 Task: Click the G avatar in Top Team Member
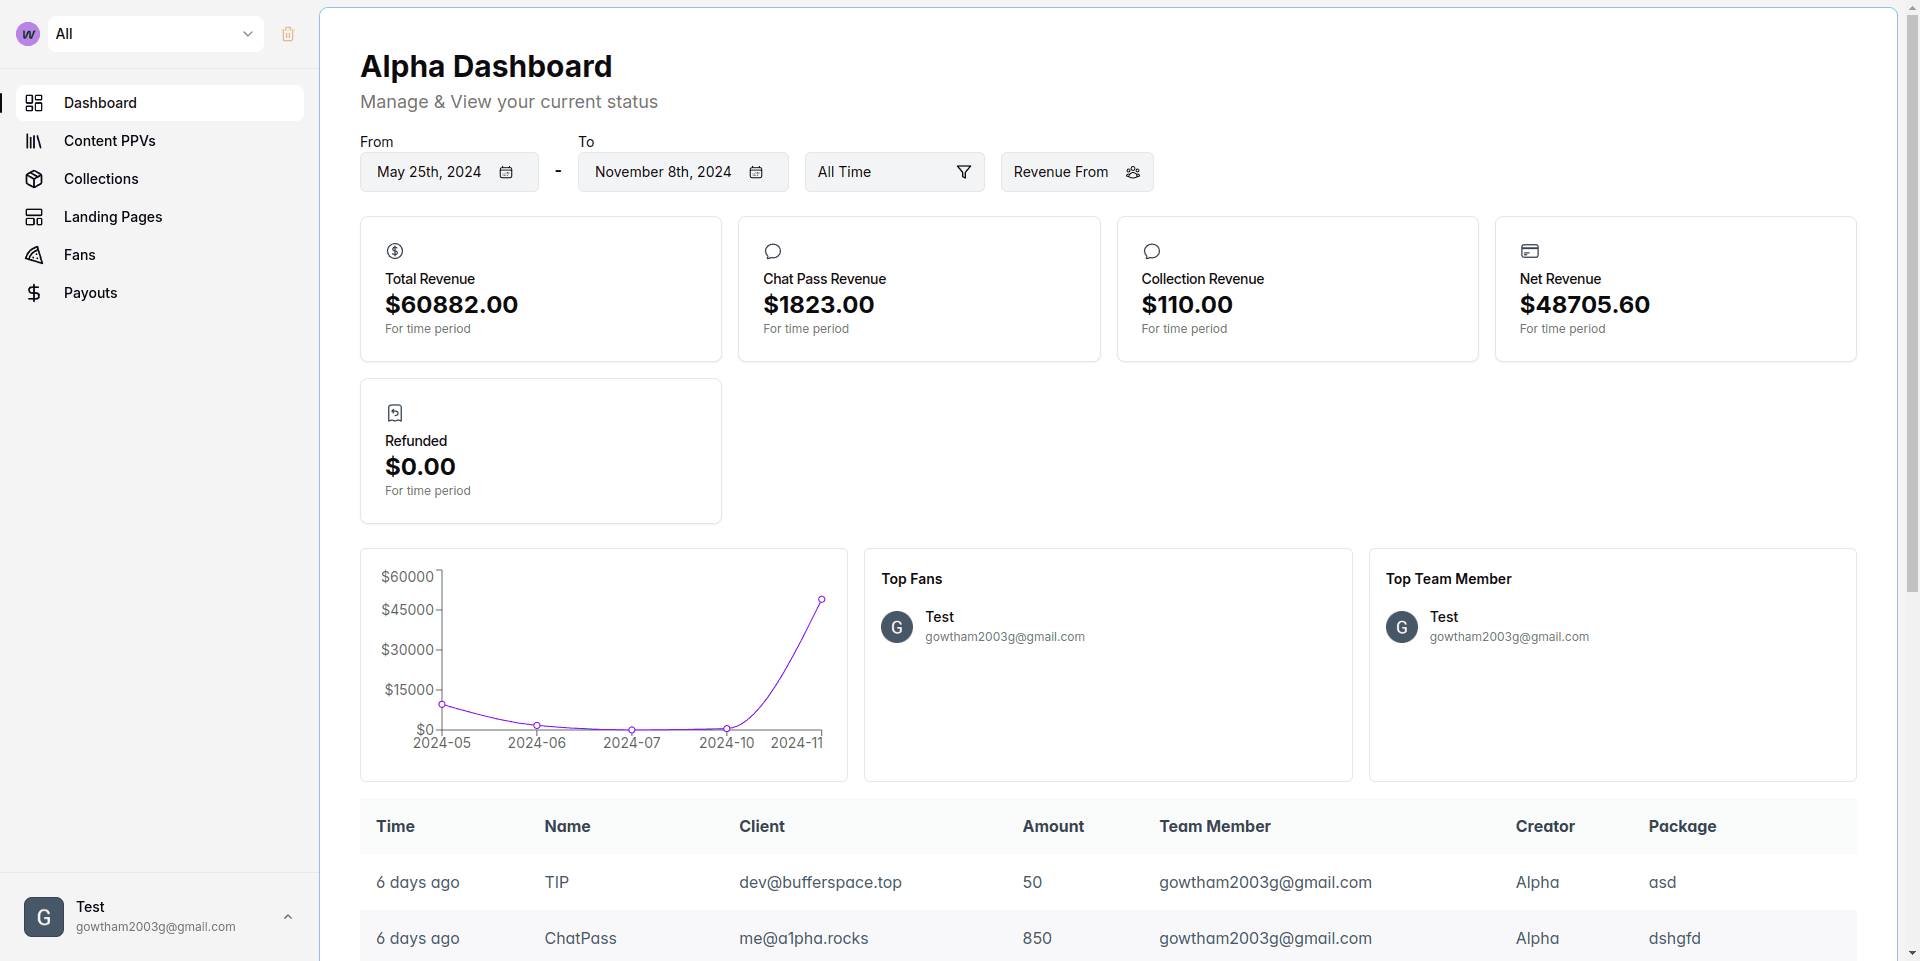coord(1402,627)
